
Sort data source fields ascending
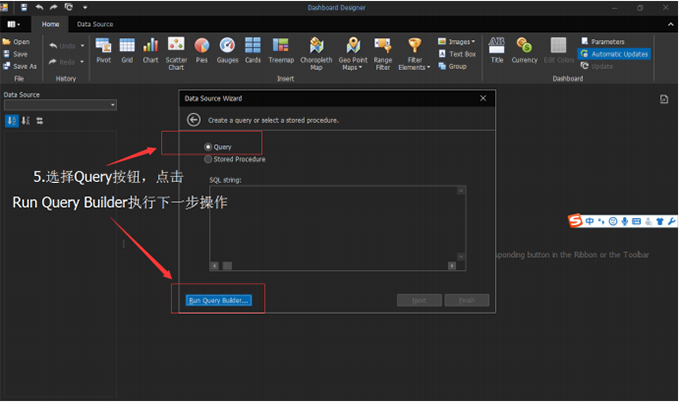click(x=12, y=121)
